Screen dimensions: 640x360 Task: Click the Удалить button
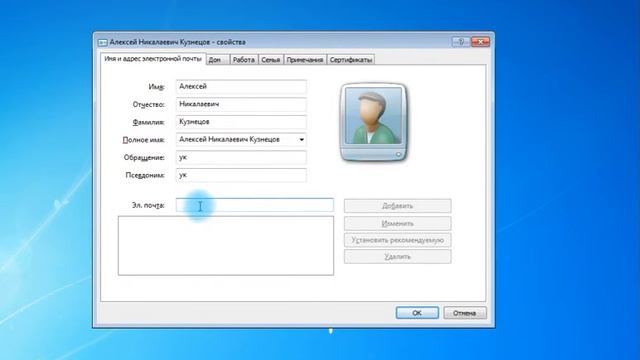[398, 257]
